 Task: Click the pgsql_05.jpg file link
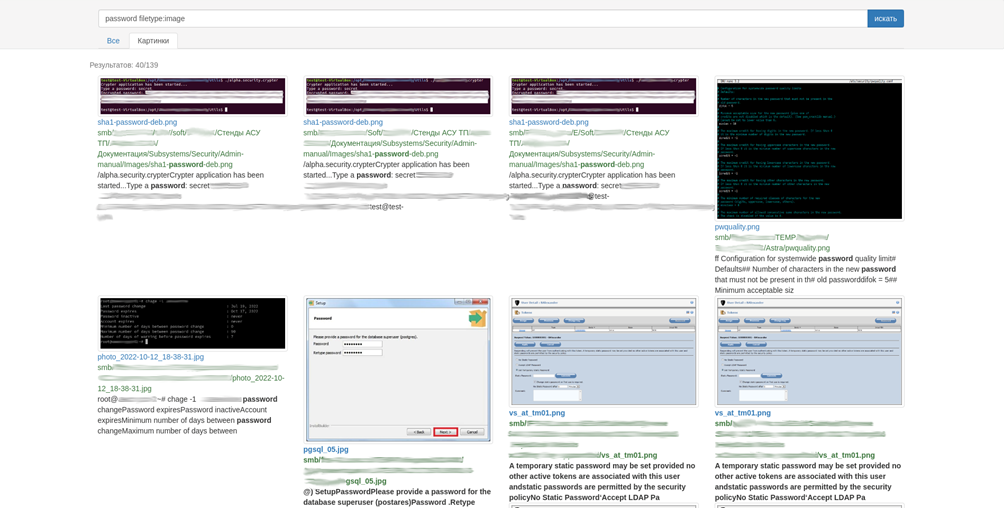[326, 450]
